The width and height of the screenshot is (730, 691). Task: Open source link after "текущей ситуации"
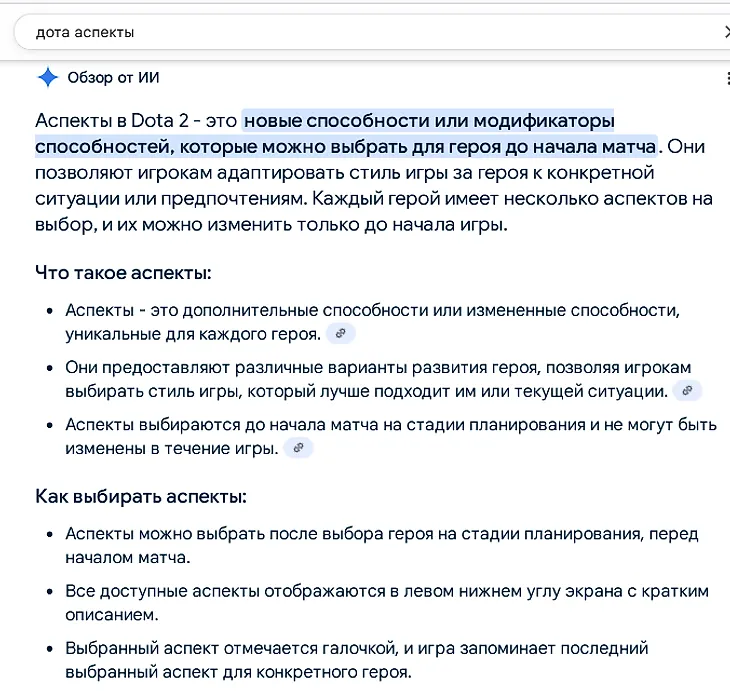click(x=686, y=391)
